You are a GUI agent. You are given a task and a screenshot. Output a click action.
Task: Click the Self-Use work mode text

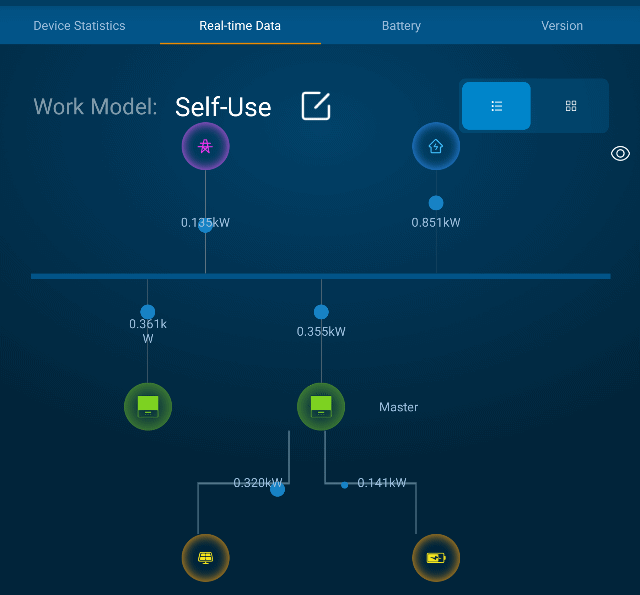(x=223, y=107)
